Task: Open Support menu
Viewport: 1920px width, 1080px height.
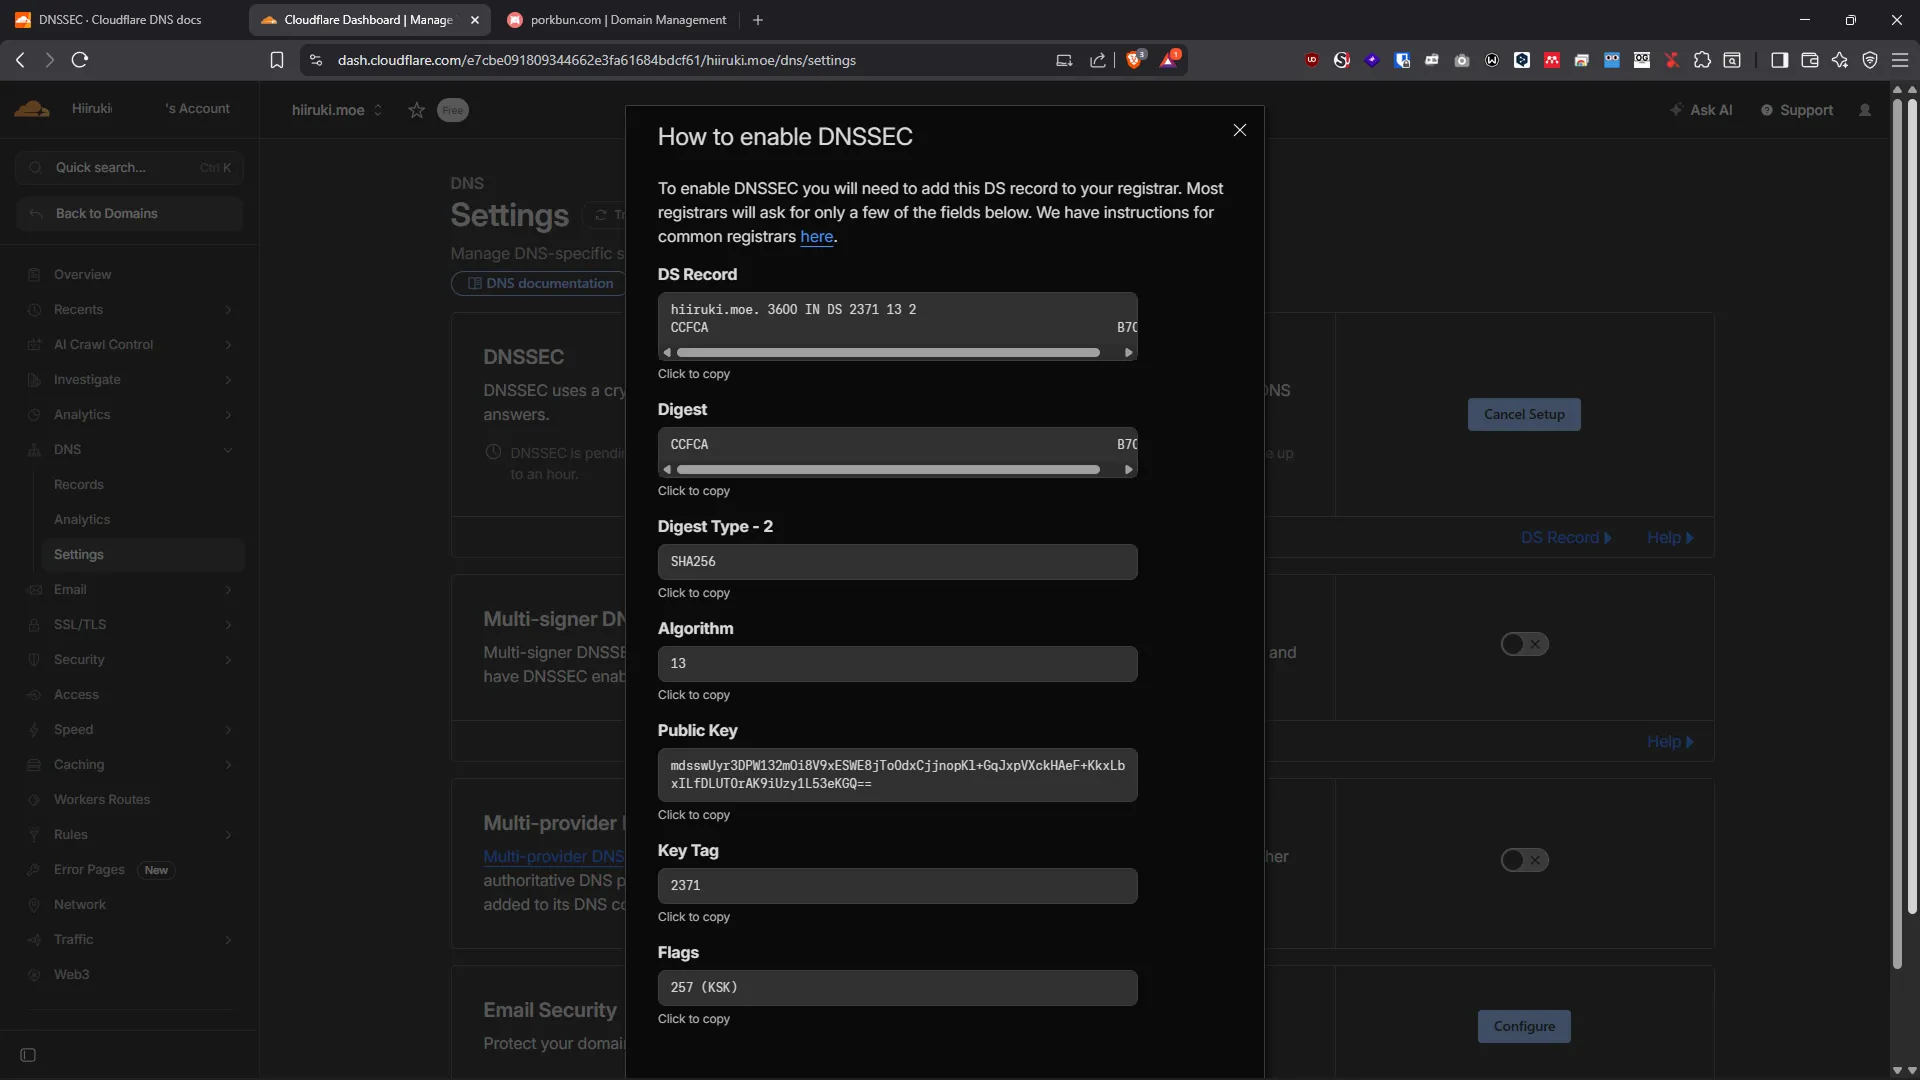Action: tap(1797, 110)
